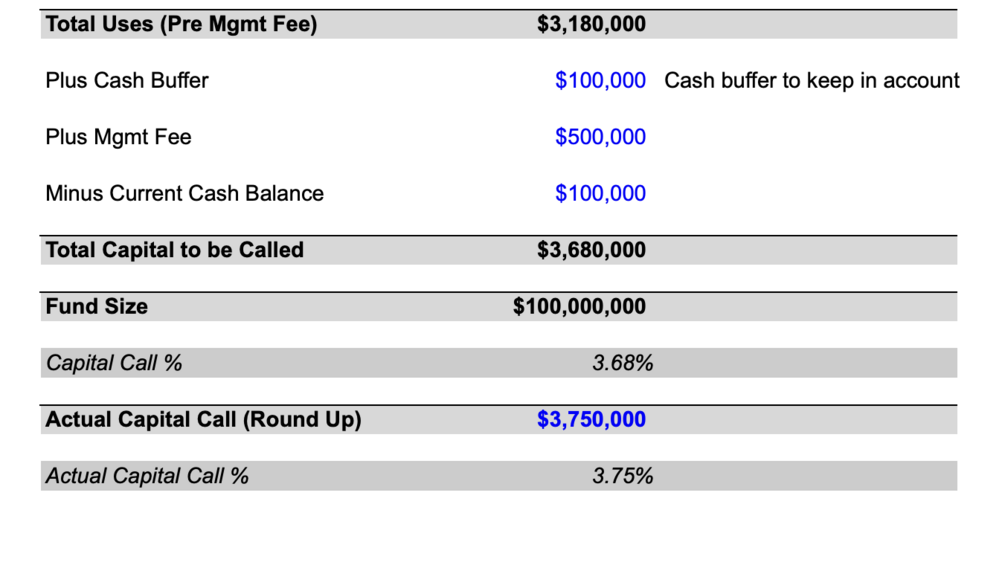Select the $500,000 management fee input
1005x562 pixels.
click(x=600, y=137)
